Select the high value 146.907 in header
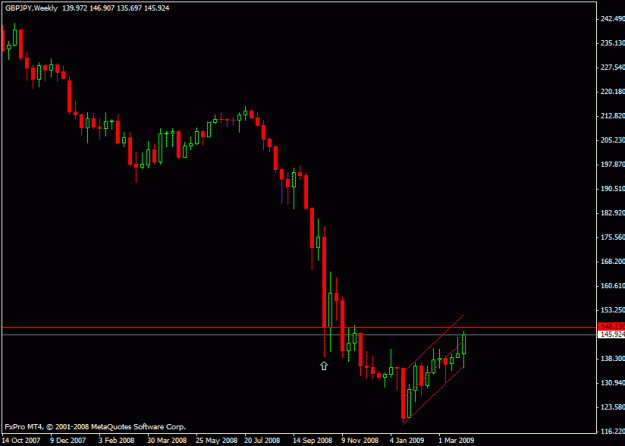Screen dimensions: 625x446 [102, 8]
